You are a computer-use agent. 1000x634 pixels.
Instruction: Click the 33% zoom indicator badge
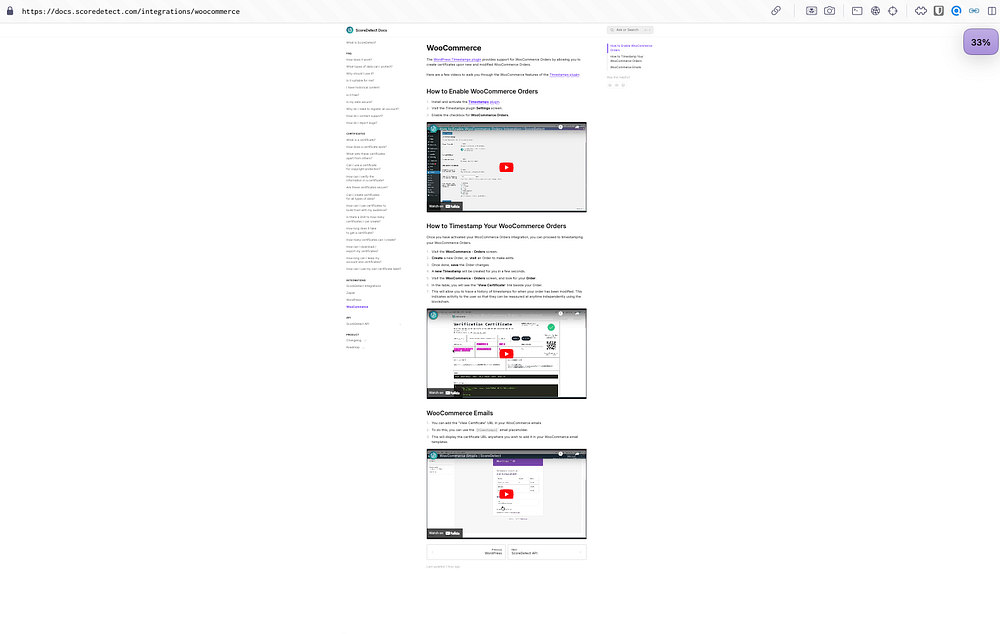[980, 42]
